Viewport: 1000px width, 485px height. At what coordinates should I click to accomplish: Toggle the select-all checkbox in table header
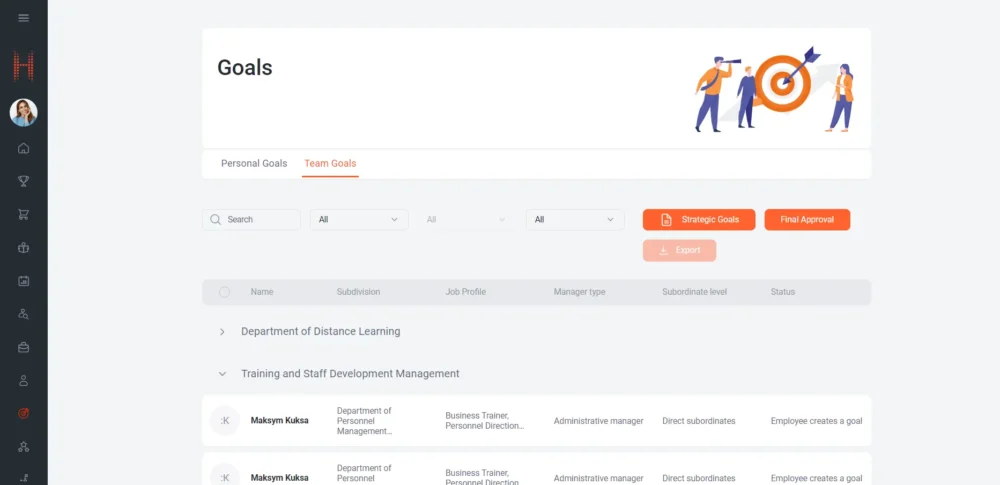[x=224, y=292]
